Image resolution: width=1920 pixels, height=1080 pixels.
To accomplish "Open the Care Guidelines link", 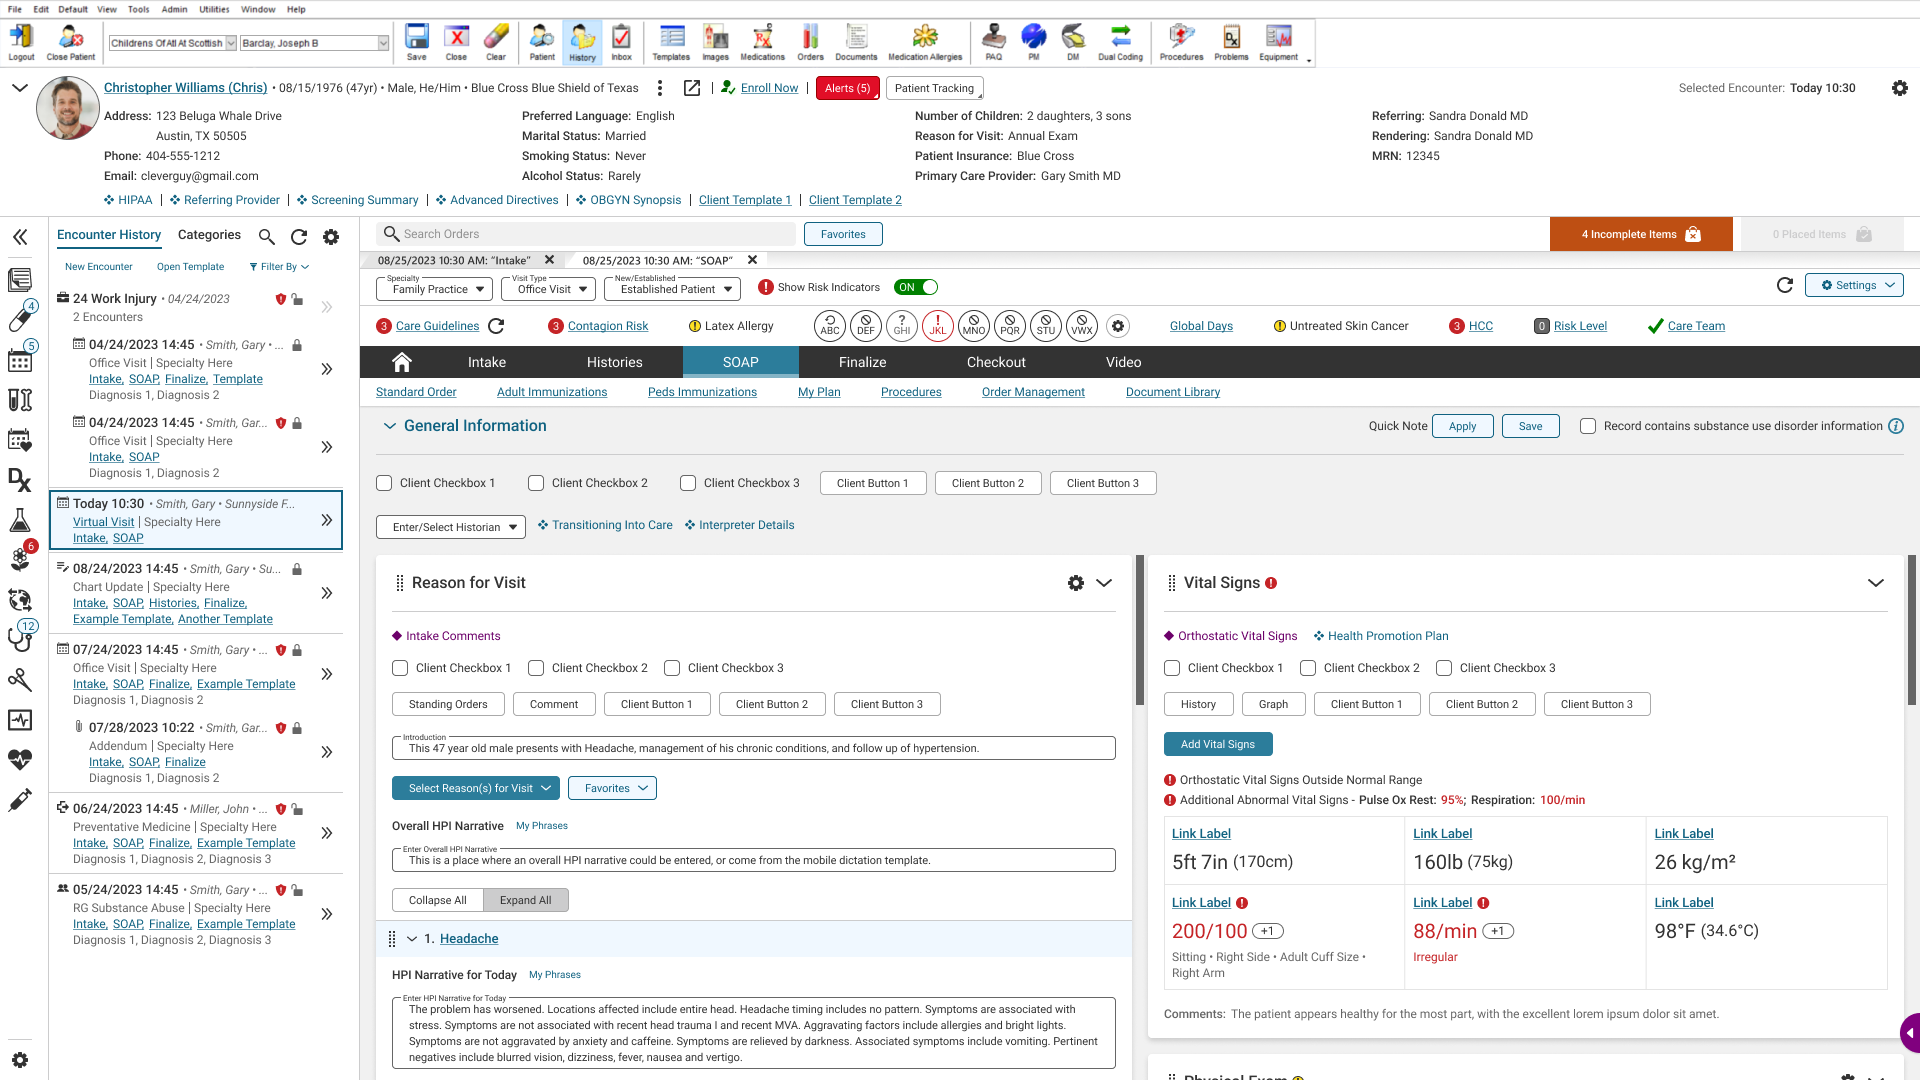I will point(437,326).
